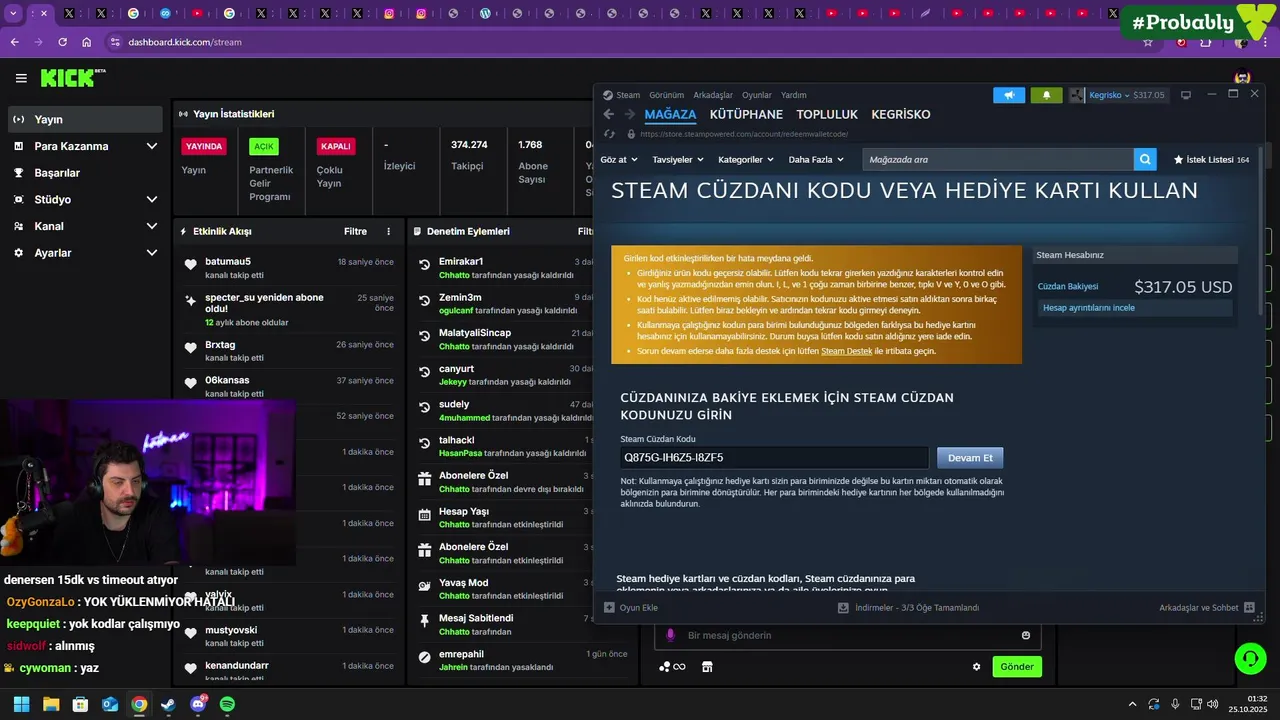Reload the Chrome page

coord(62,42)
